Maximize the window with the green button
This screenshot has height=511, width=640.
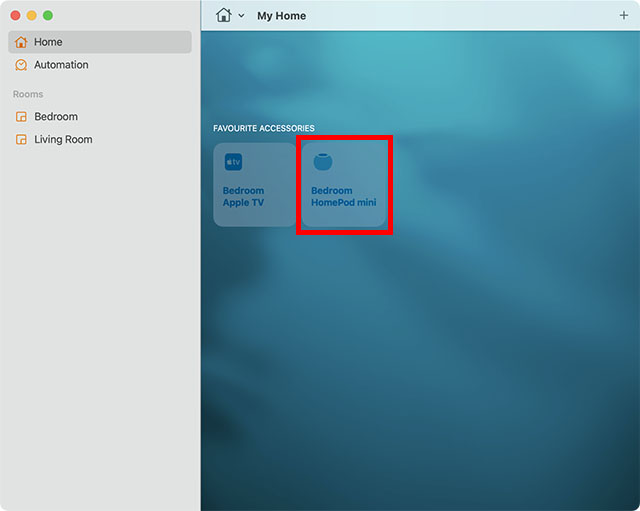click(48, 16)
